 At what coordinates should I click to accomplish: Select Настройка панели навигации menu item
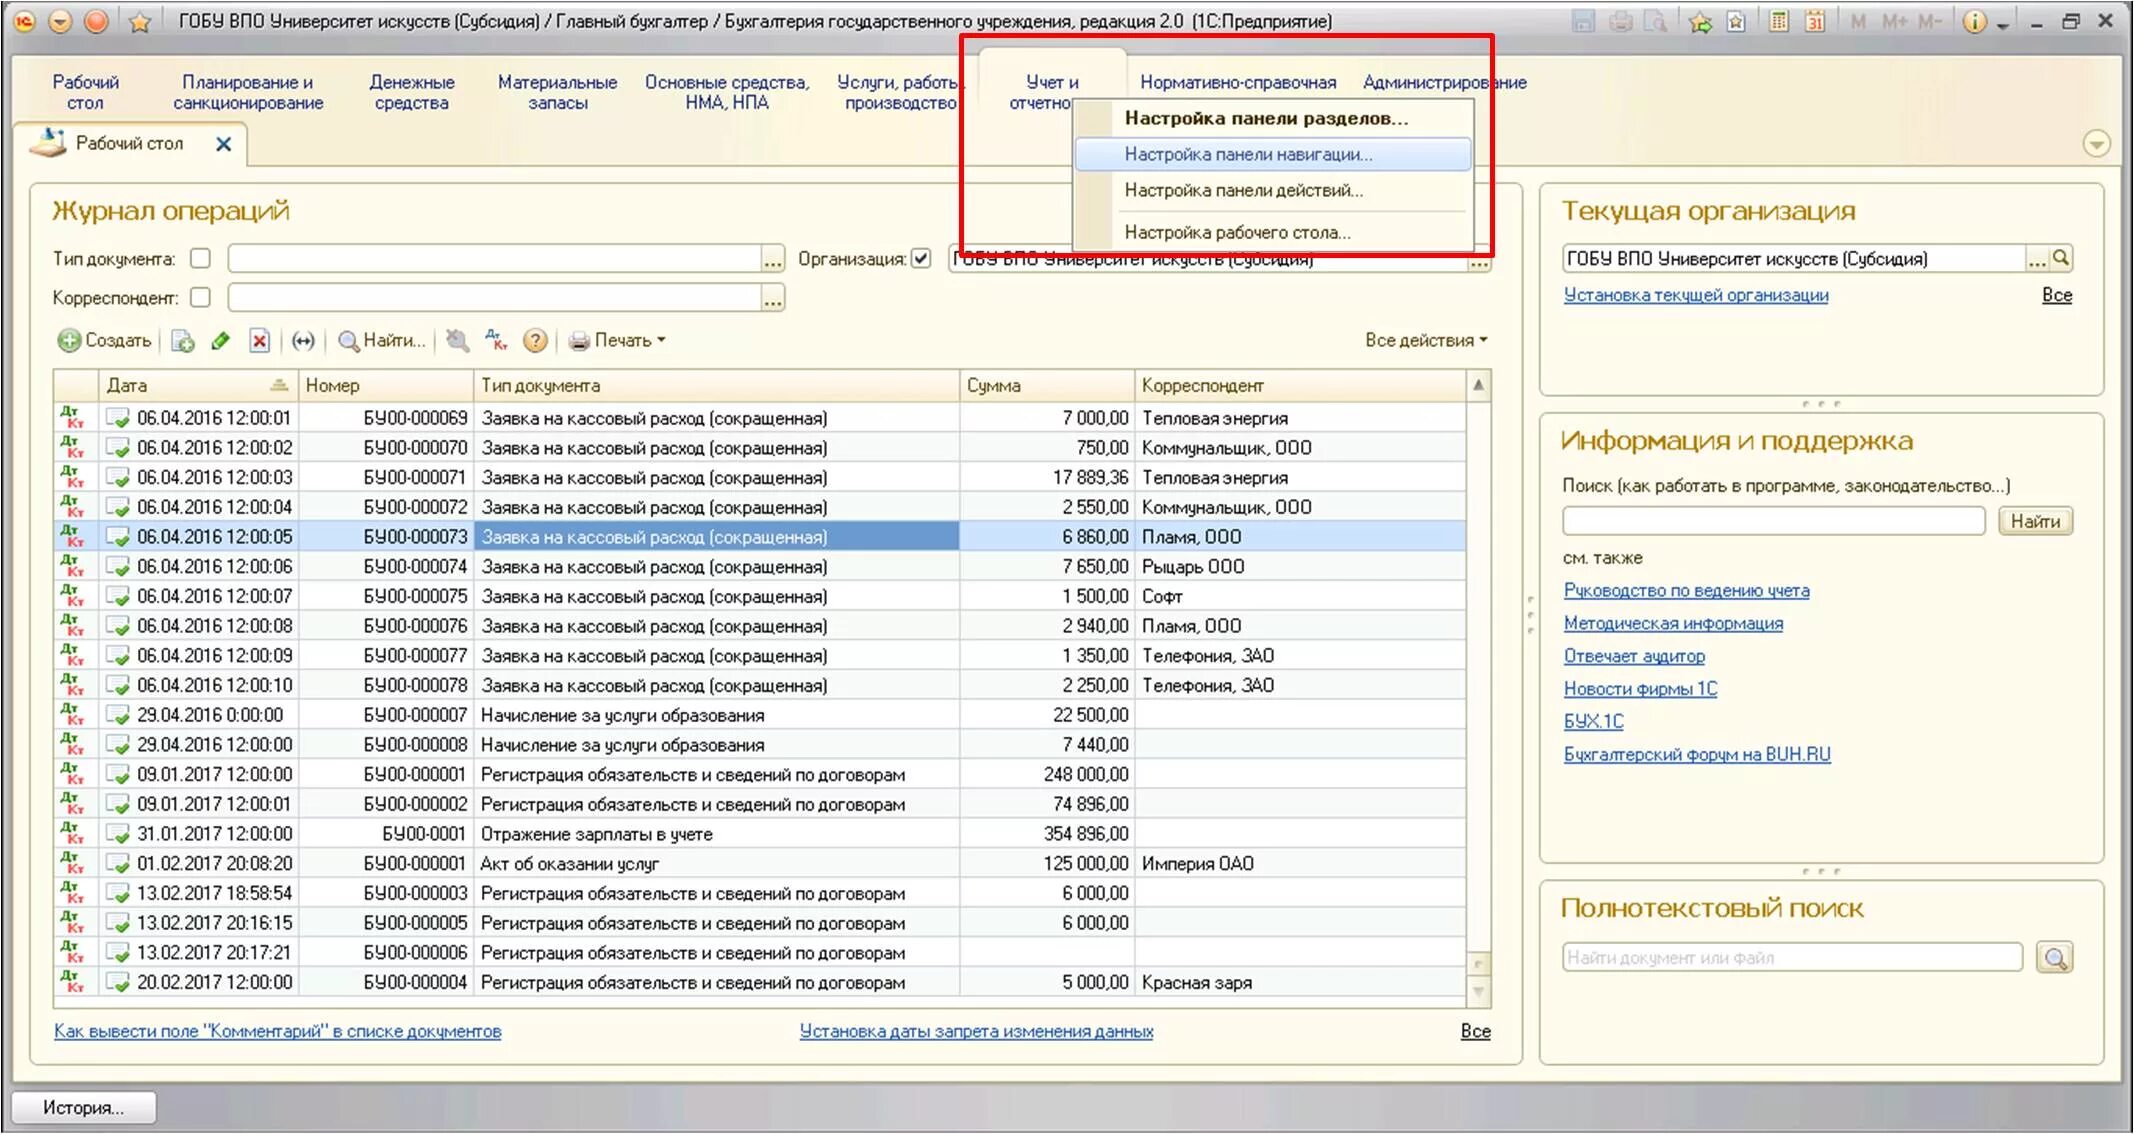1247,154
